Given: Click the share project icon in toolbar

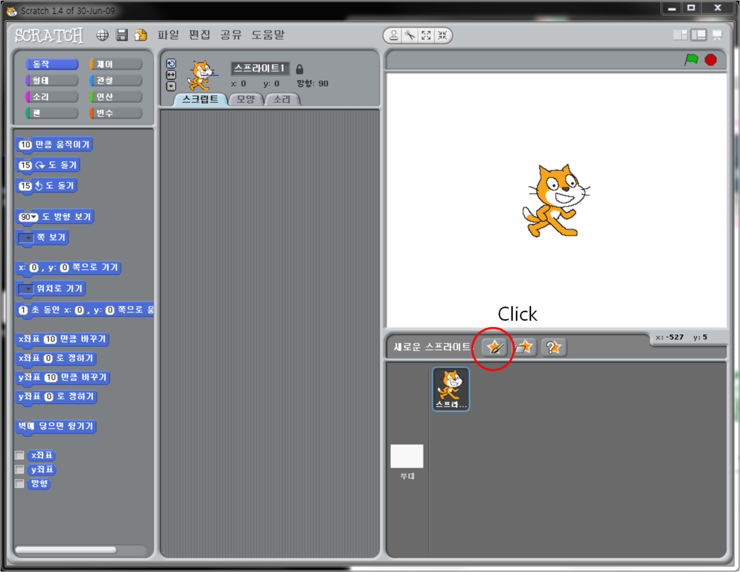Looking at the screenshot, I should point(141,35).
